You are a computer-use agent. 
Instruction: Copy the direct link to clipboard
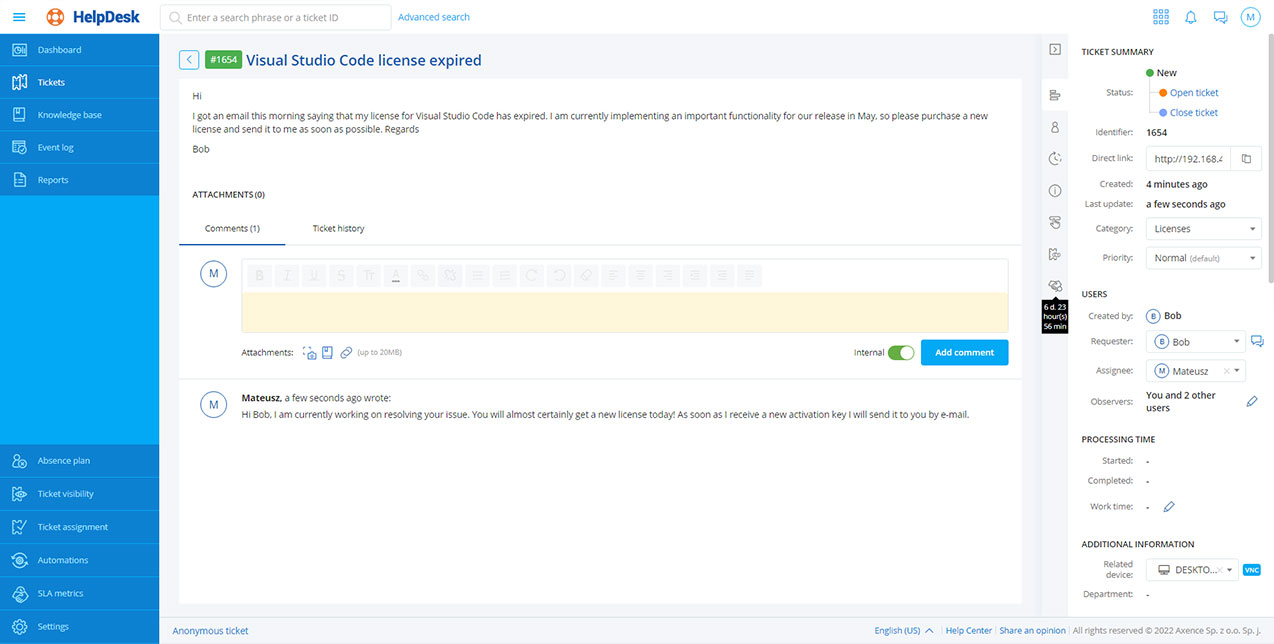click(x=1246, y=159)
